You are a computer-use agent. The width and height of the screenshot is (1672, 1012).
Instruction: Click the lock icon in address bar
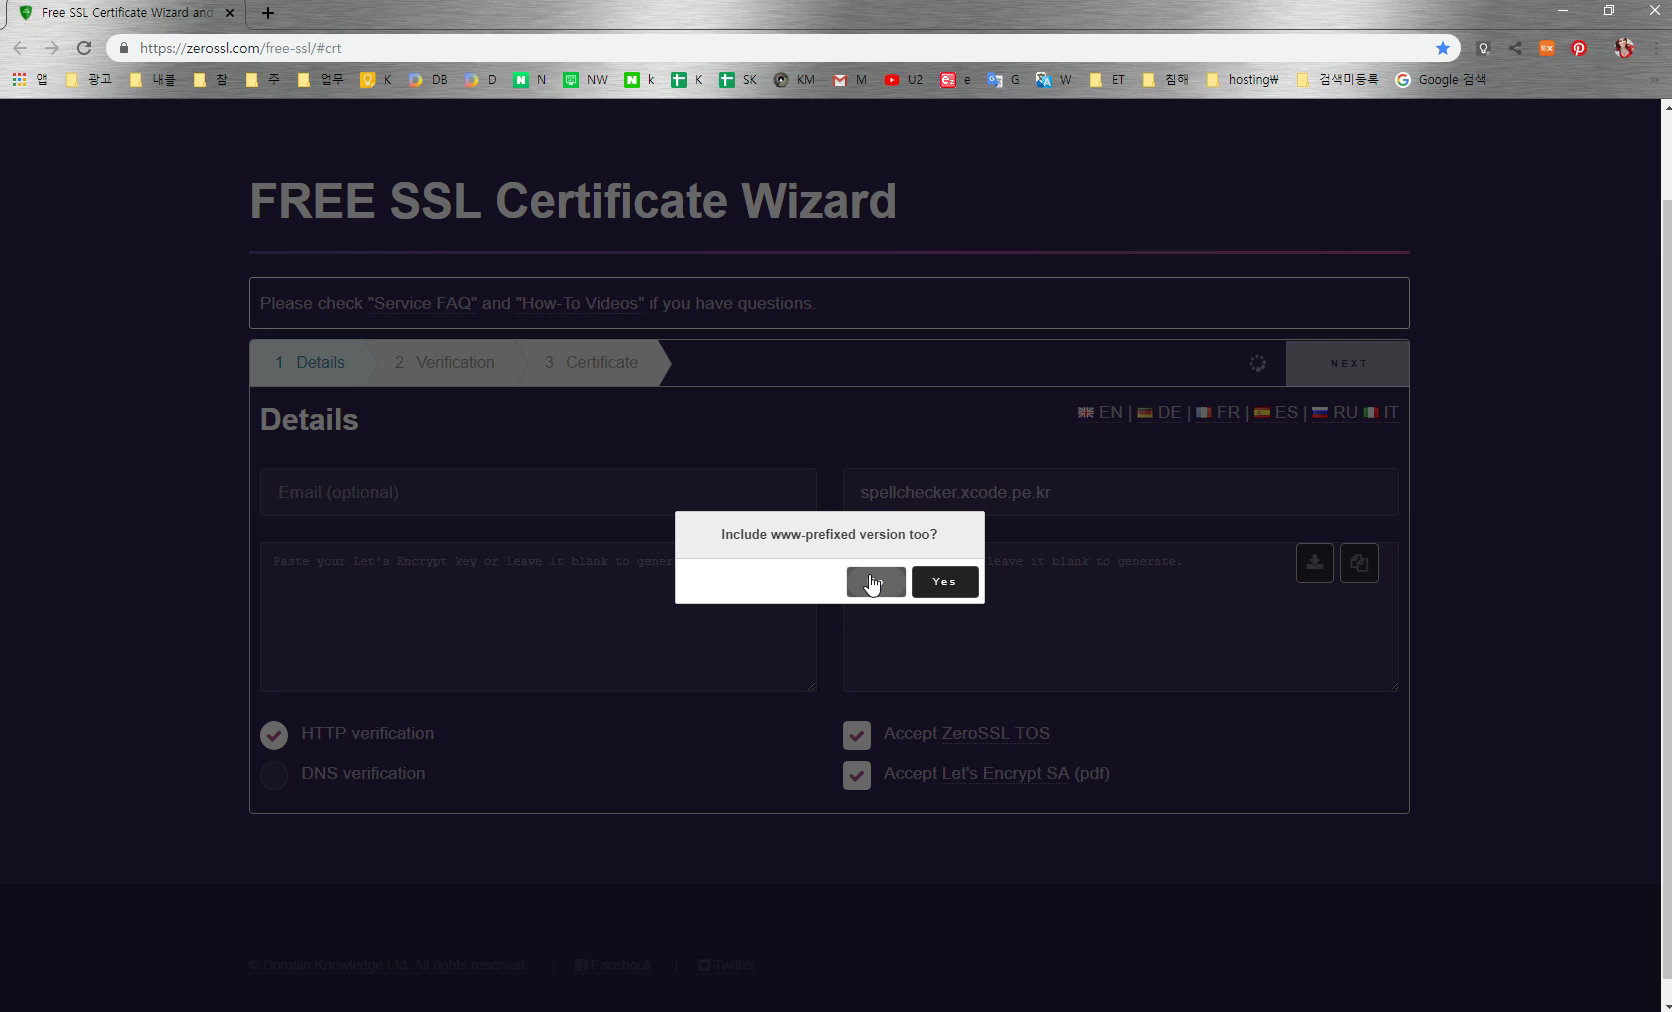(124, 48)
